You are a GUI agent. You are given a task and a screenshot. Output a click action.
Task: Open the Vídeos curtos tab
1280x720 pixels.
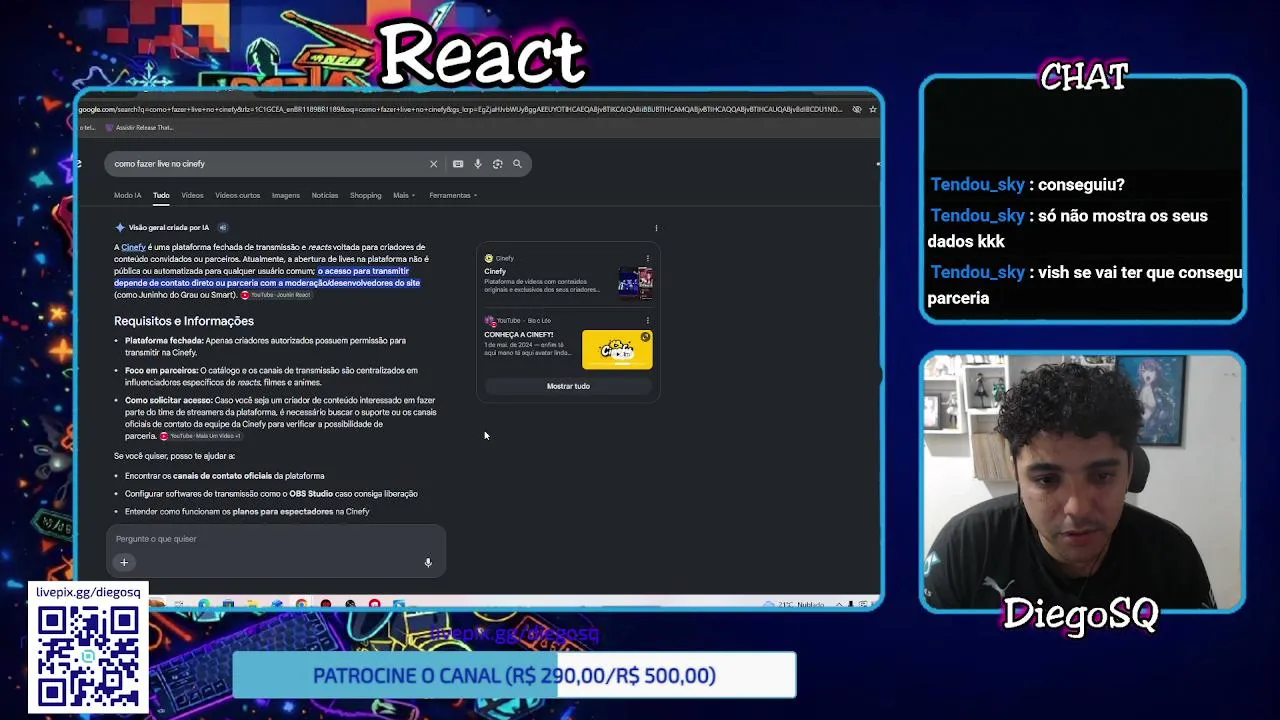tap(237, 195)
